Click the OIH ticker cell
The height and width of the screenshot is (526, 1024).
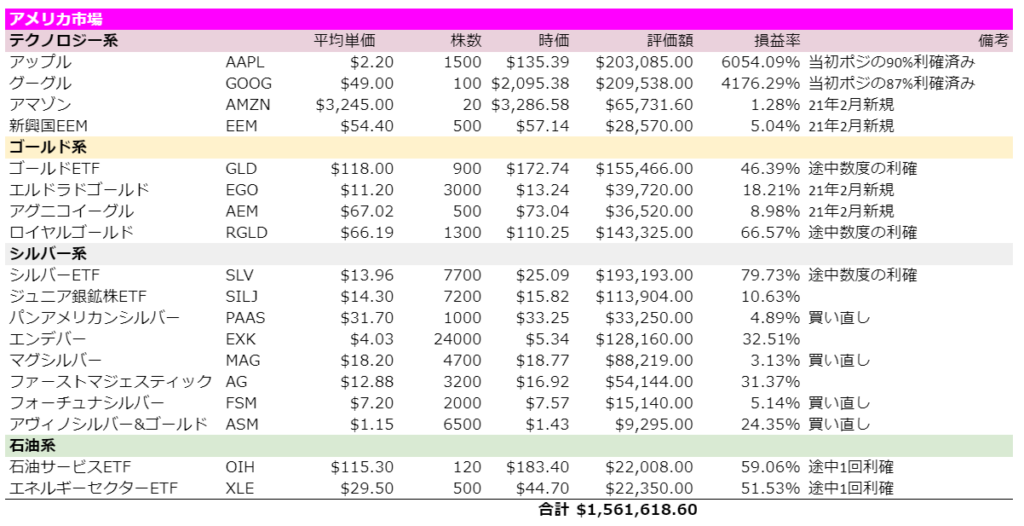(240, 467)
